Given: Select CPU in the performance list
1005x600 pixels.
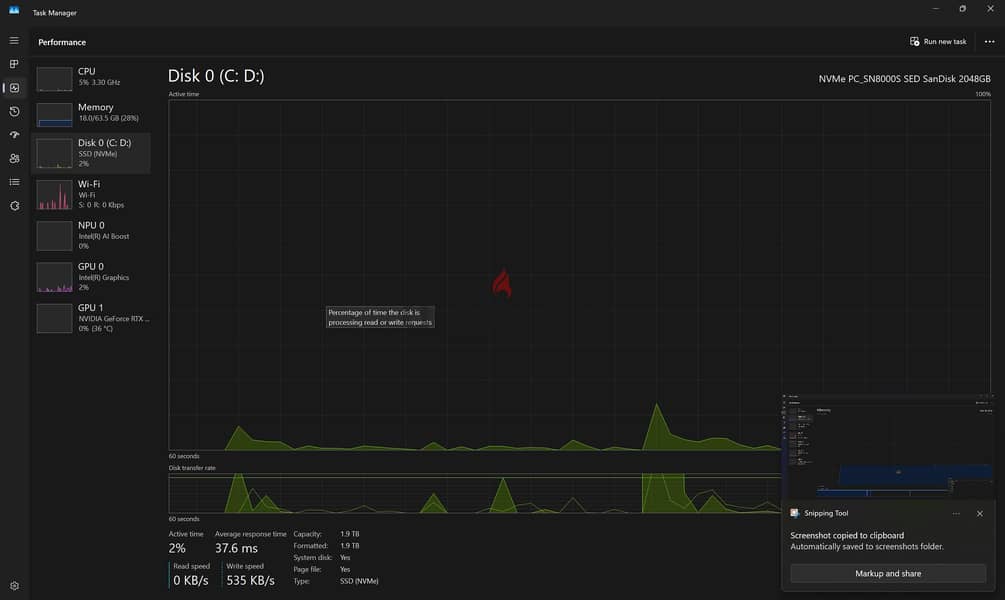Looking at the screenshot, I should click(91, 79).
